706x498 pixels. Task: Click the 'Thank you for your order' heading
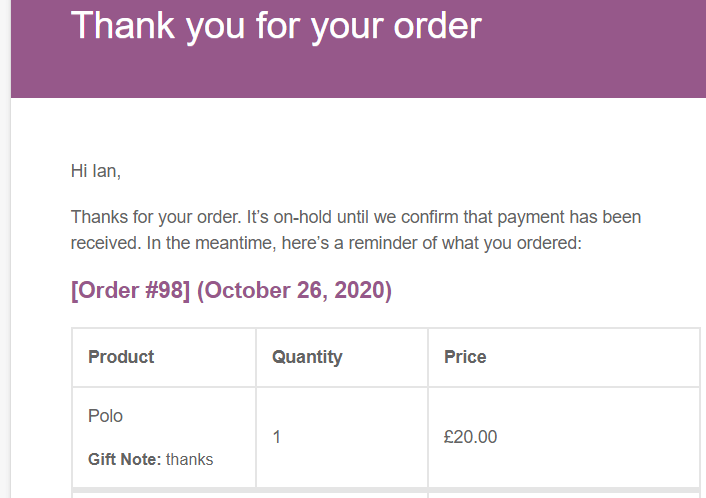(276, 27)
